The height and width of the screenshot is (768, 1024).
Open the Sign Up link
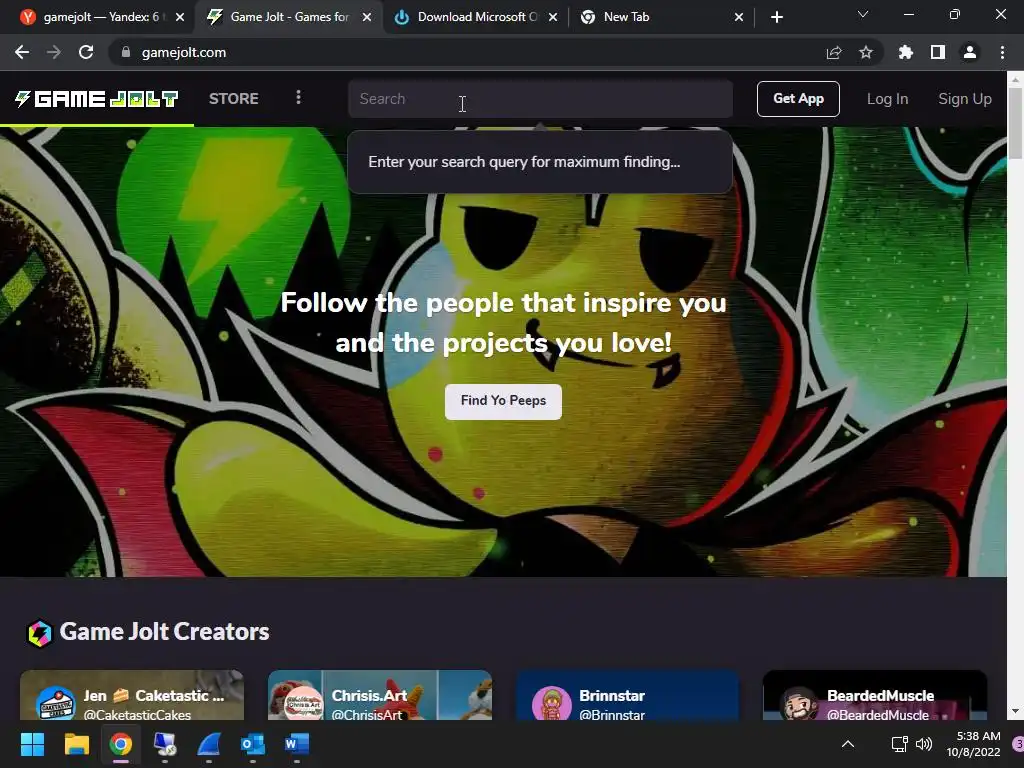point(965,99)
